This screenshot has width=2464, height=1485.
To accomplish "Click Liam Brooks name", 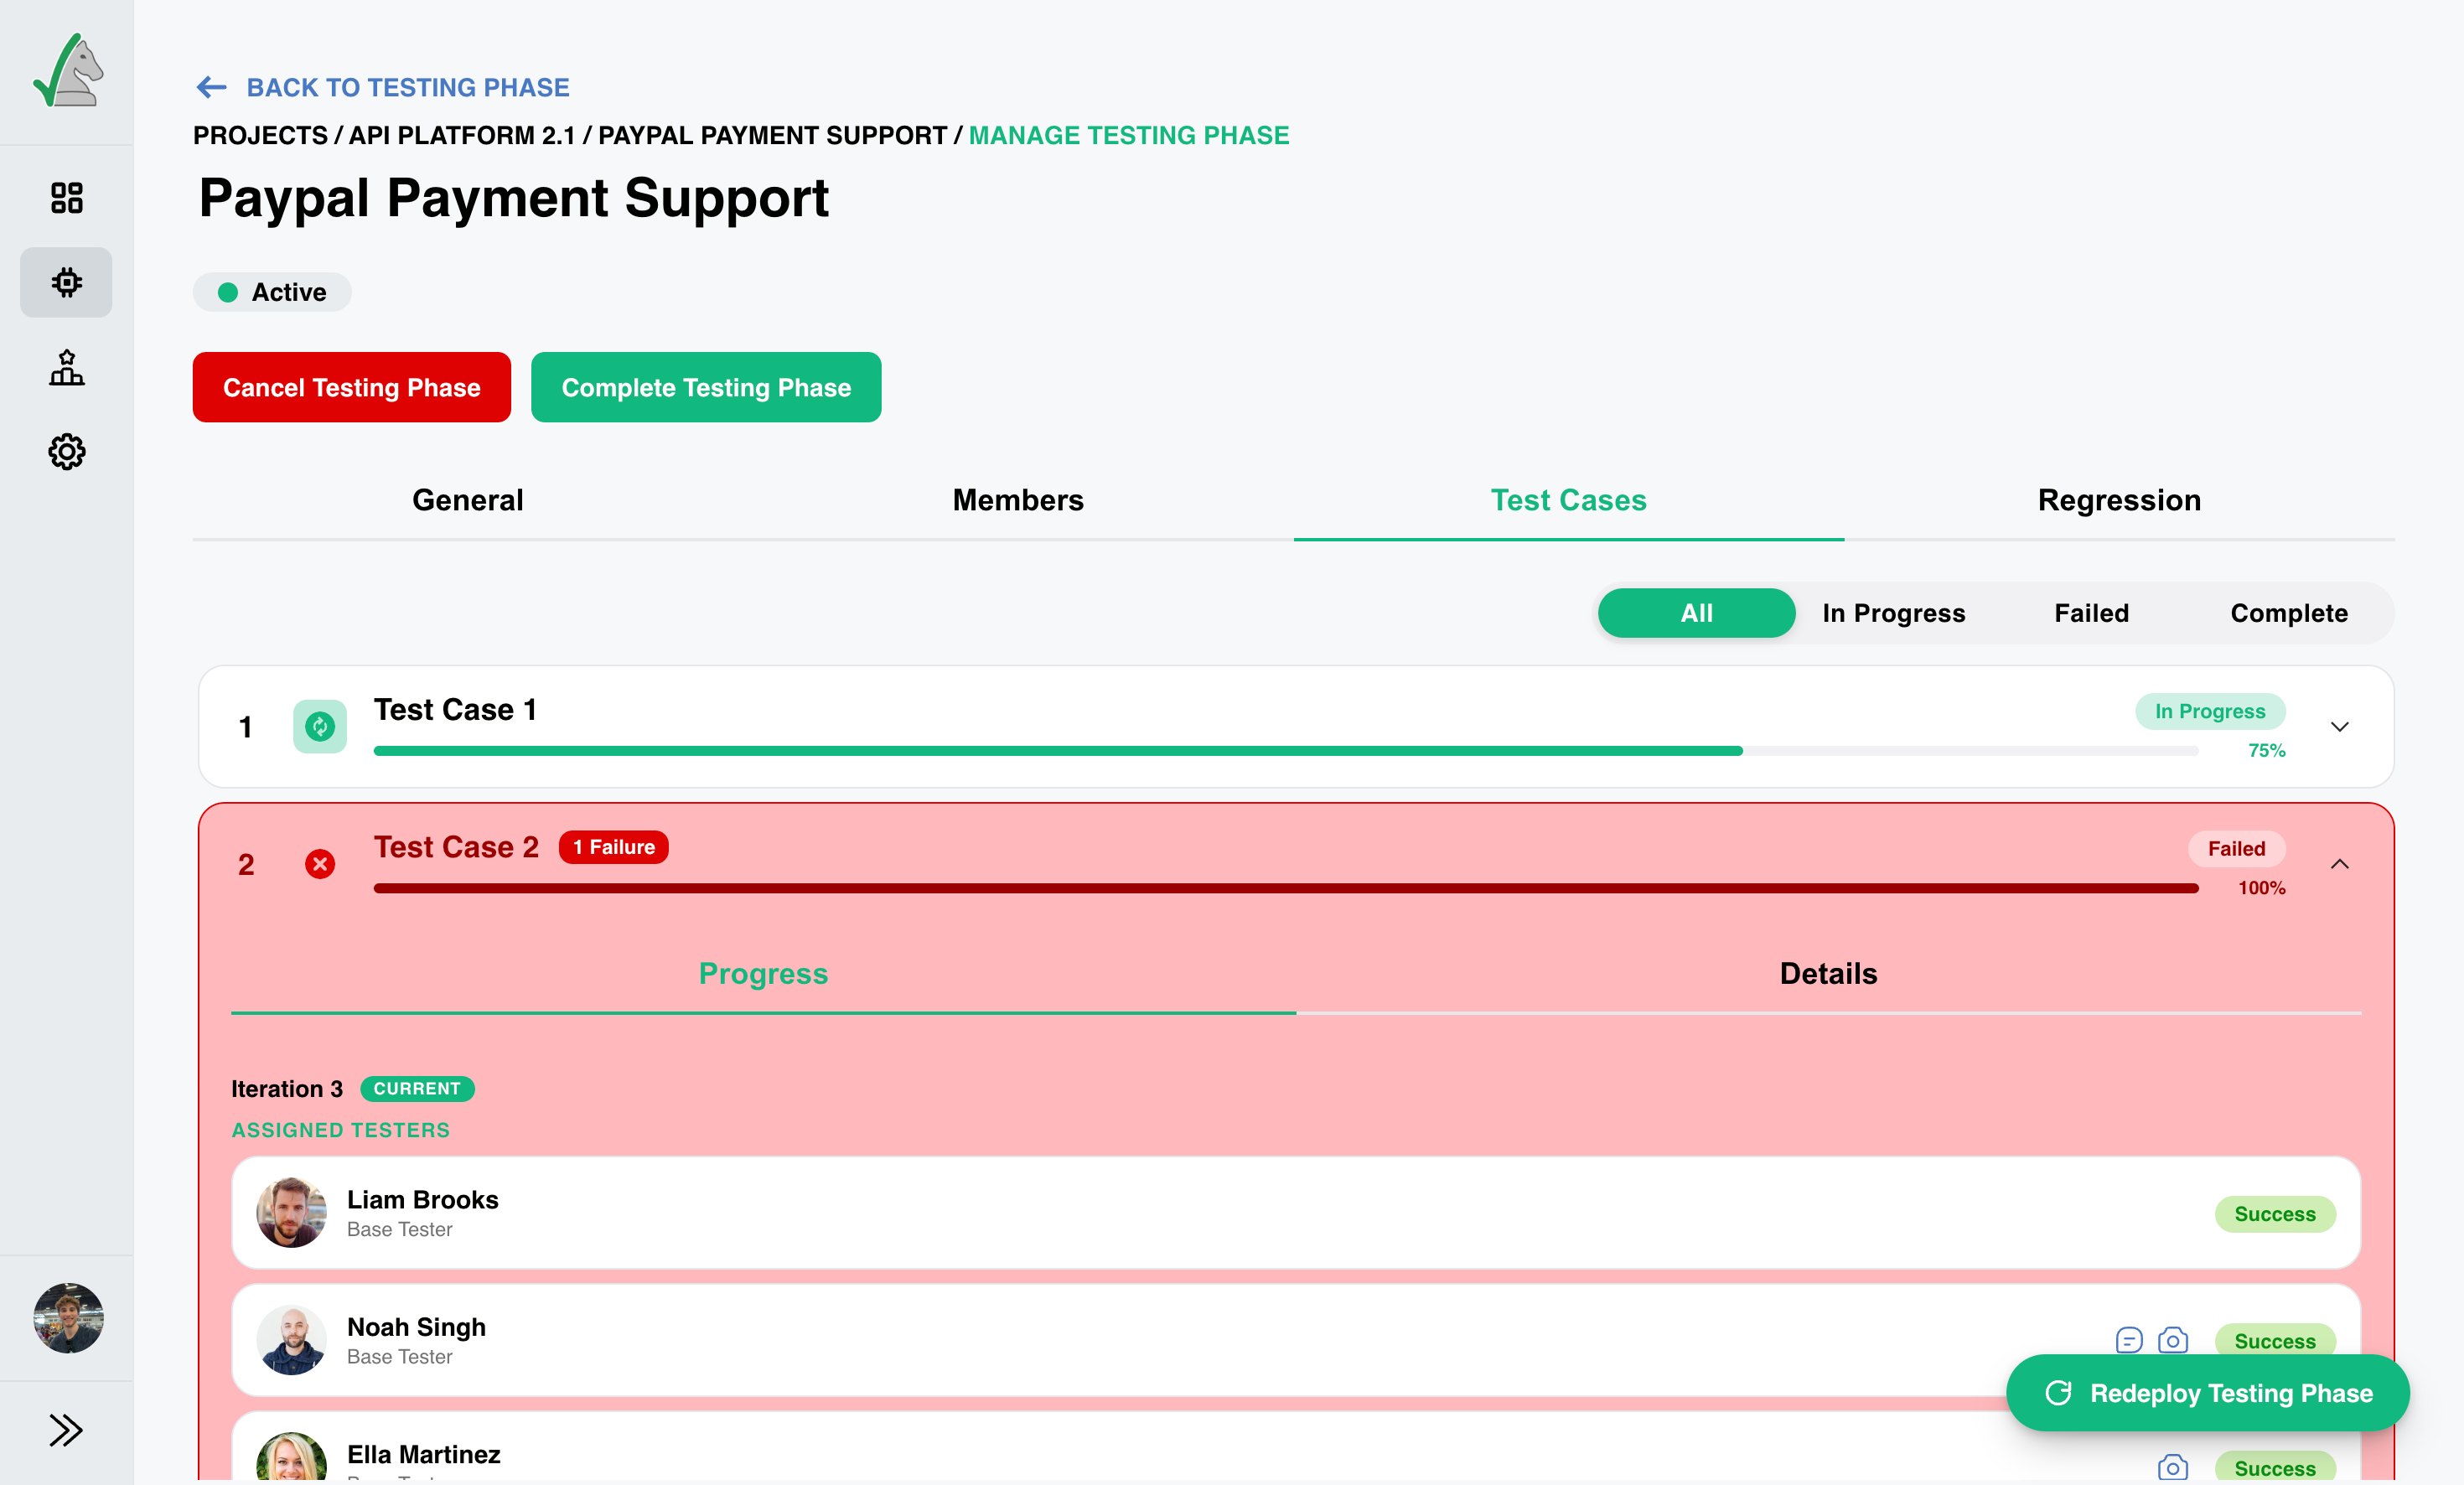I will pyautogui.click(x=423, y=1200).
